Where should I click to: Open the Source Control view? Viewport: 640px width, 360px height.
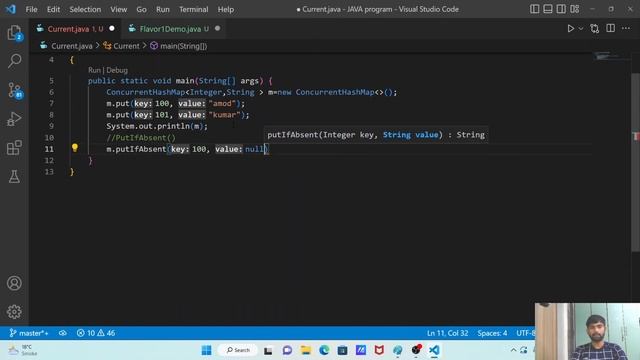(14, 90)
